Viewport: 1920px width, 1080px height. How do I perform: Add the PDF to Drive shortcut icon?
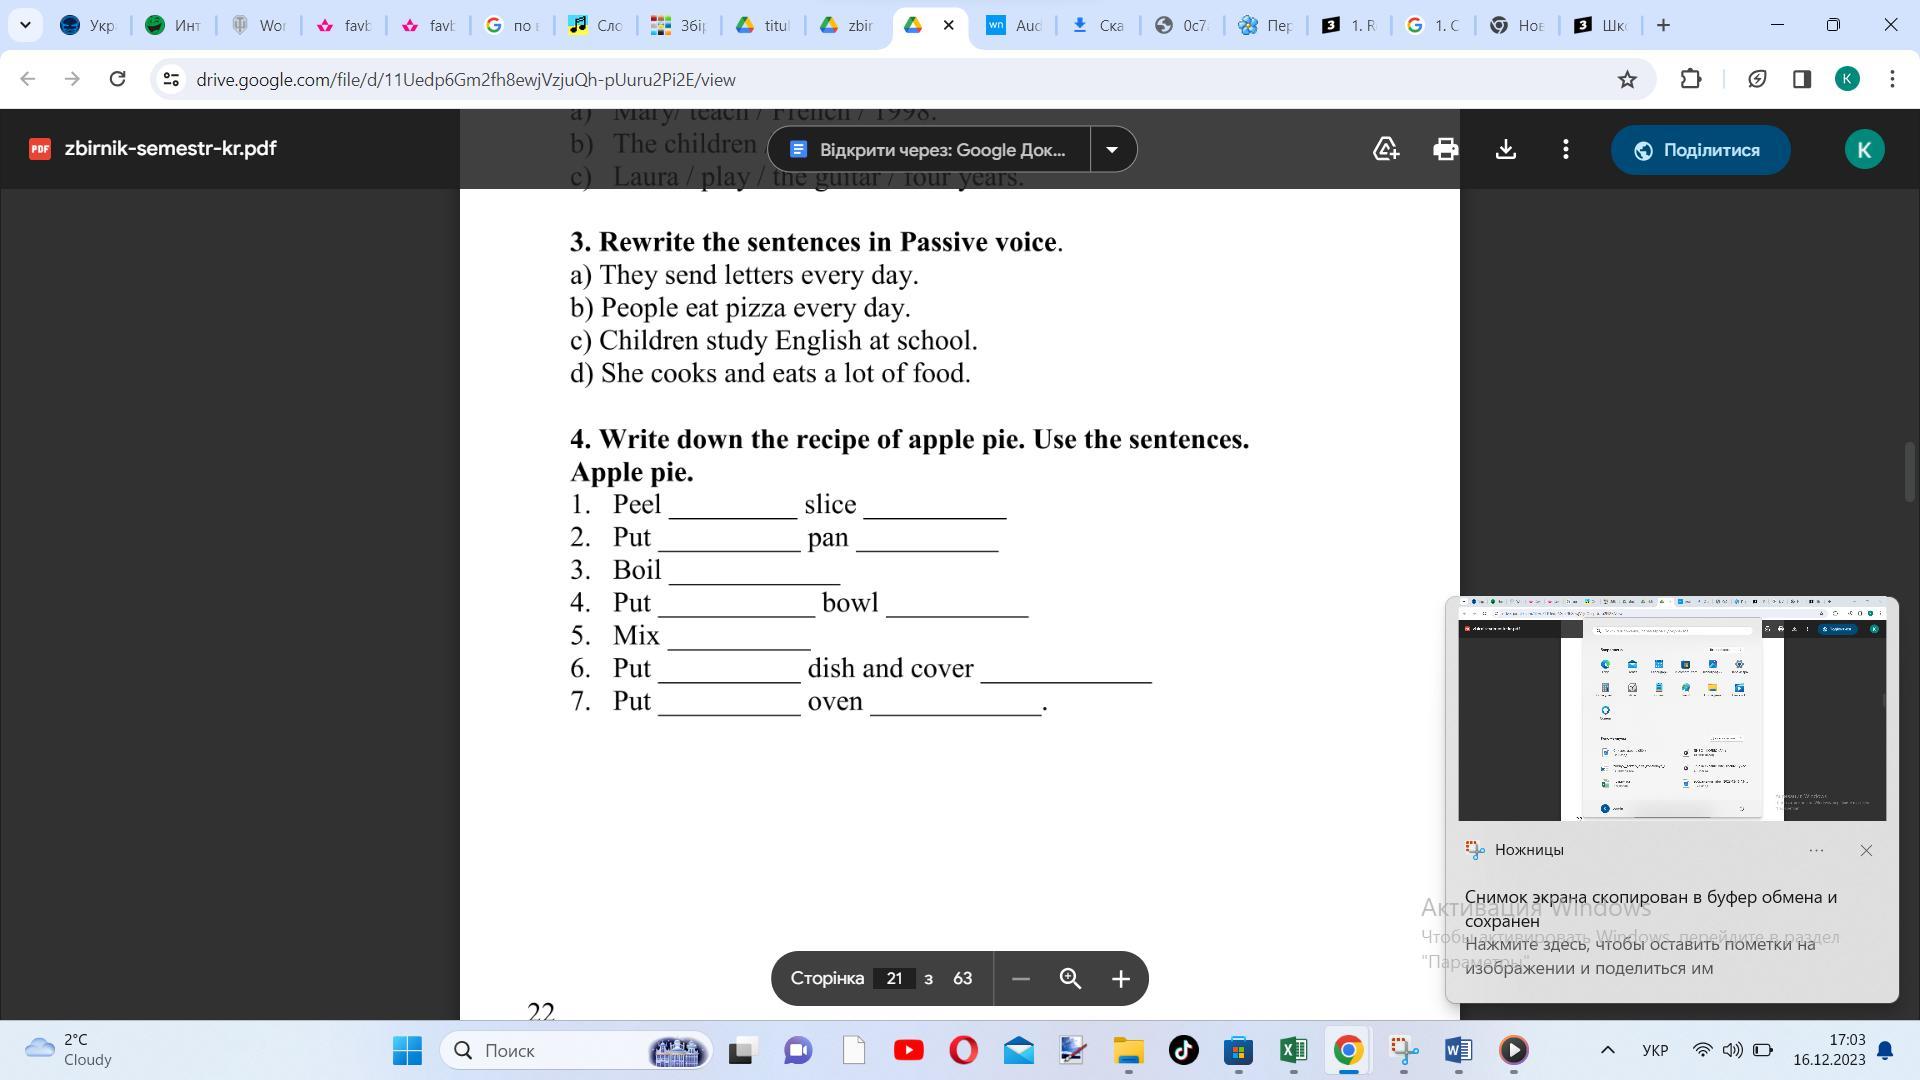click(1385, 149)
